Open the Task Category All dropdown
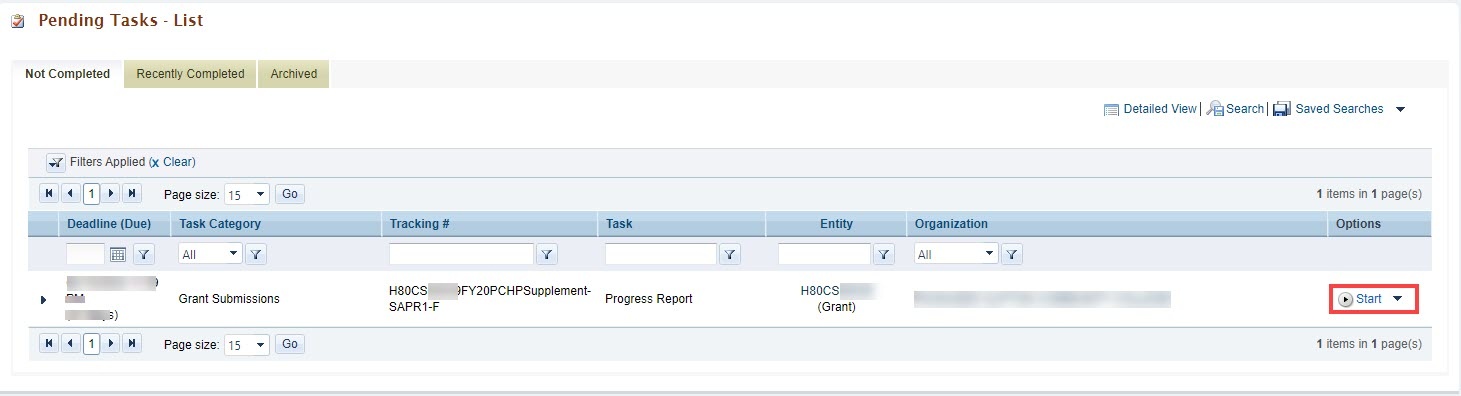This screenshot has height=396, width=1461. click(210, 255)
